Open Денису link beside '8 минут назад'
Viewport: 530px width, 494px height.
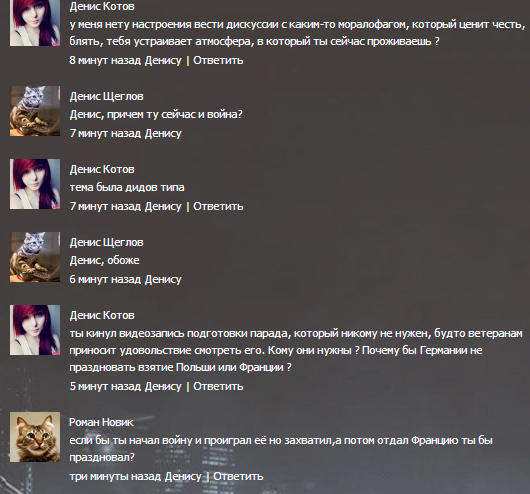163,61
